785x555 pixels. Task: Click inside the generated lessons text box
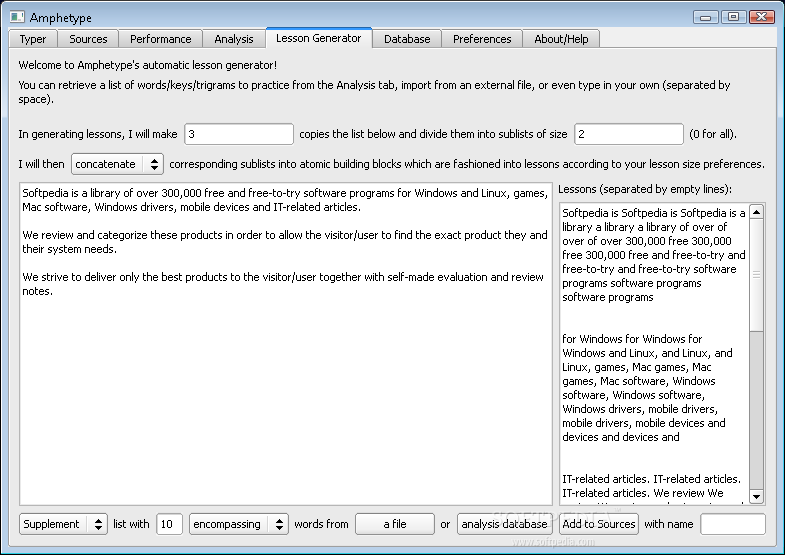[x=654, y=353]
